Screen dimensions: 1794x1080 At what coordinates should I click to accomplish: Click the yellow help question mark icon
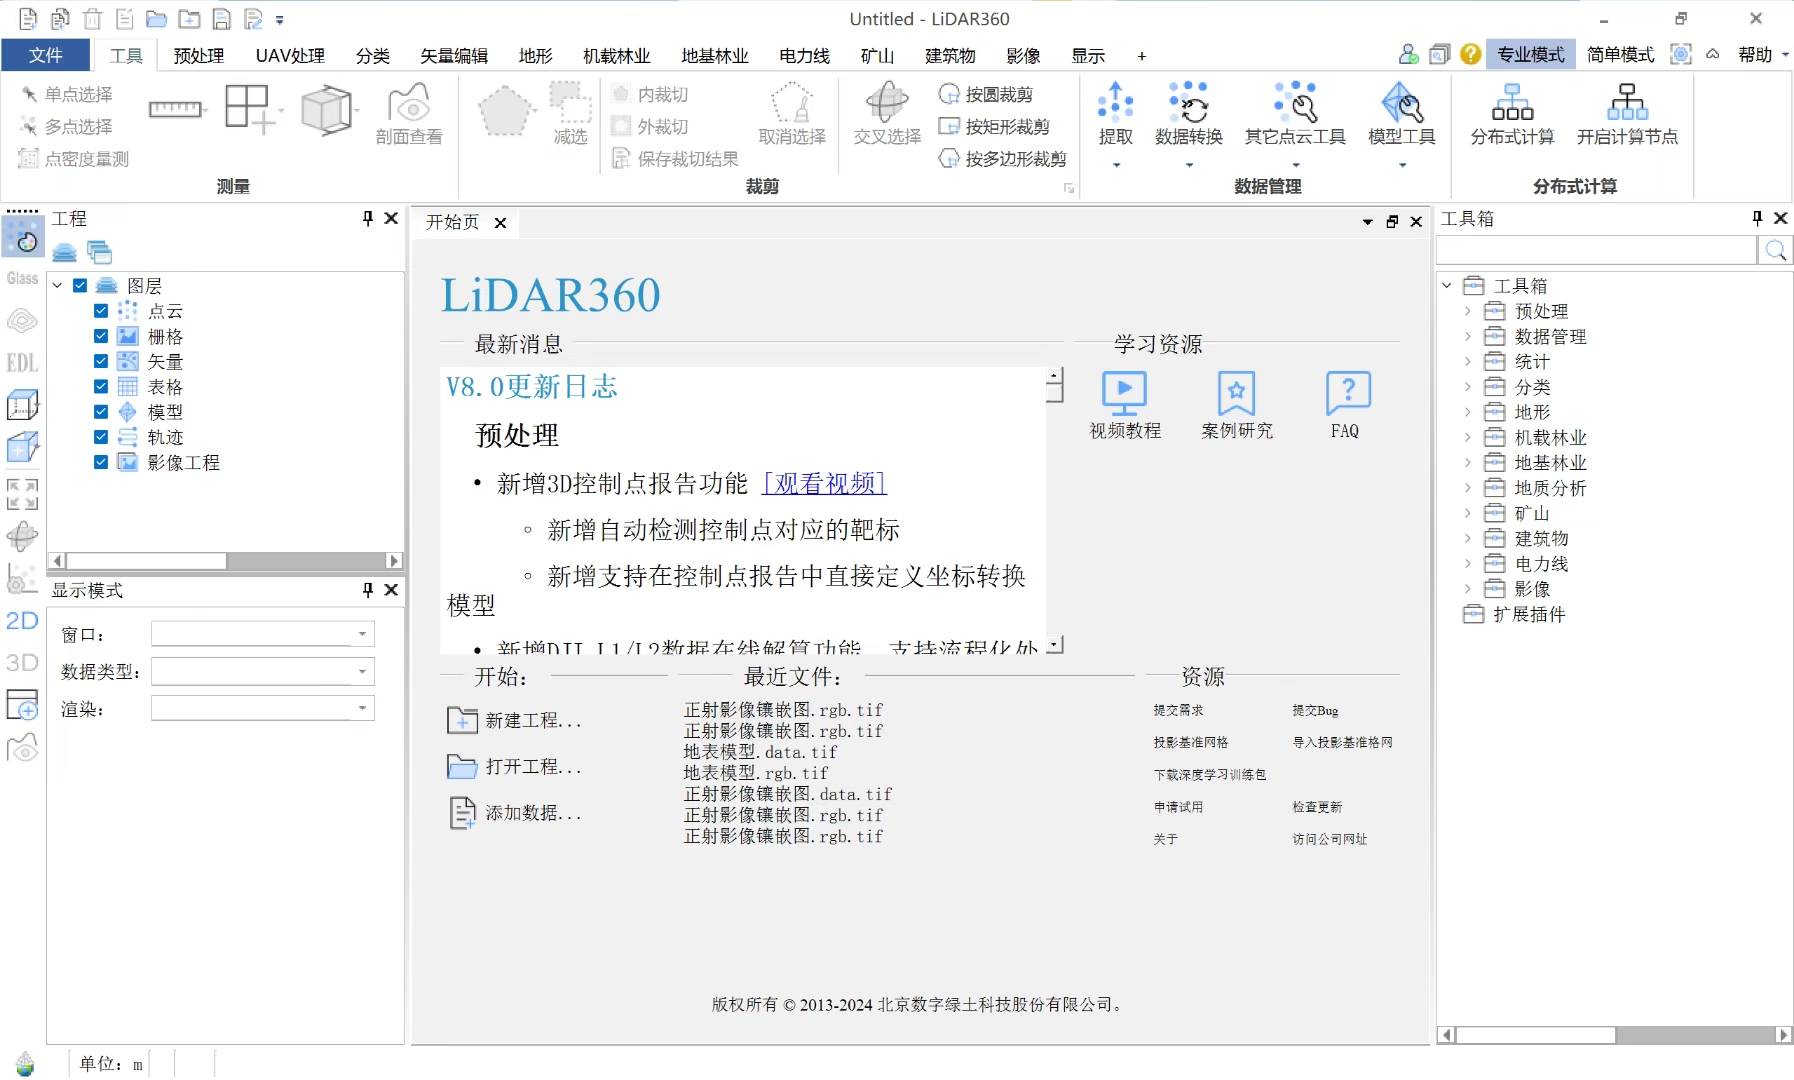coord(1470,54)
